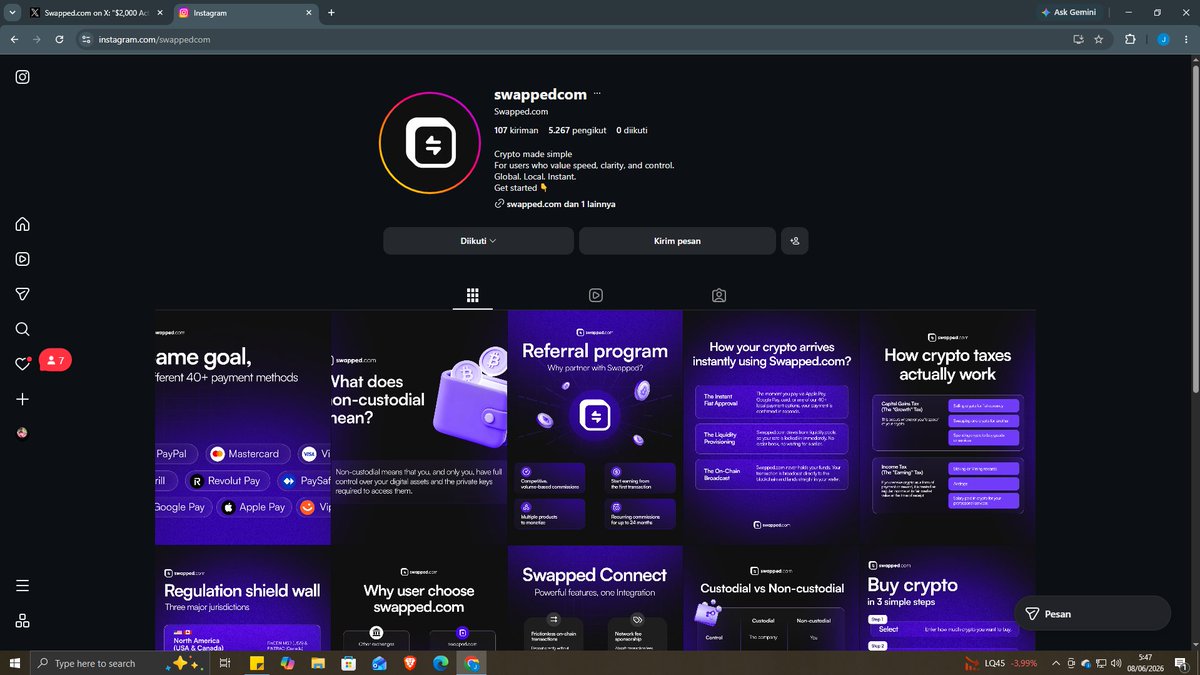
Task: Click the site information icon in address bar
Action: [x=86, y=39]
